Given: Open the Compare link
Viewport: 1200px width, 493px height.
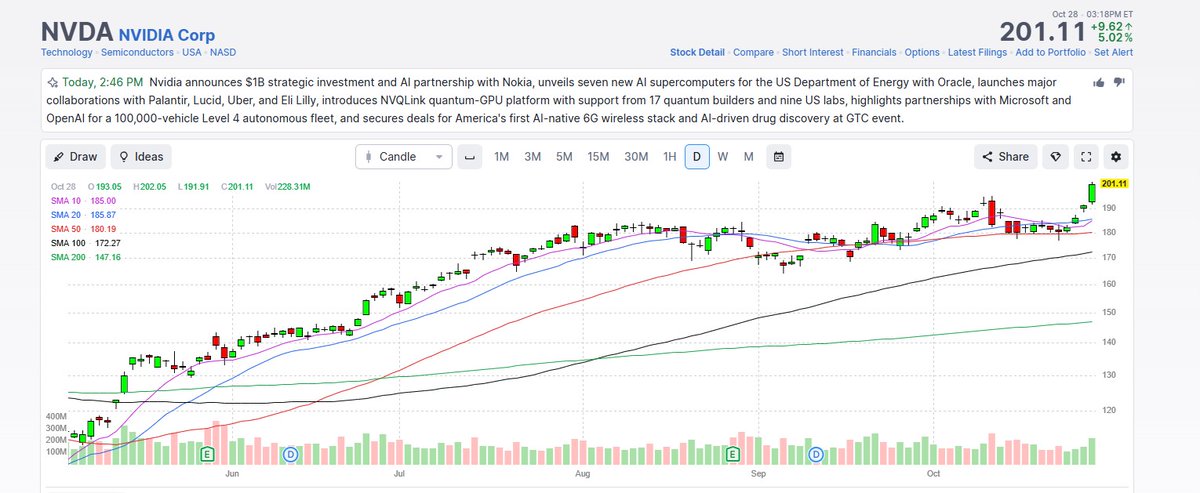Looking at the screenshot, I should click(x=754, y=52).
